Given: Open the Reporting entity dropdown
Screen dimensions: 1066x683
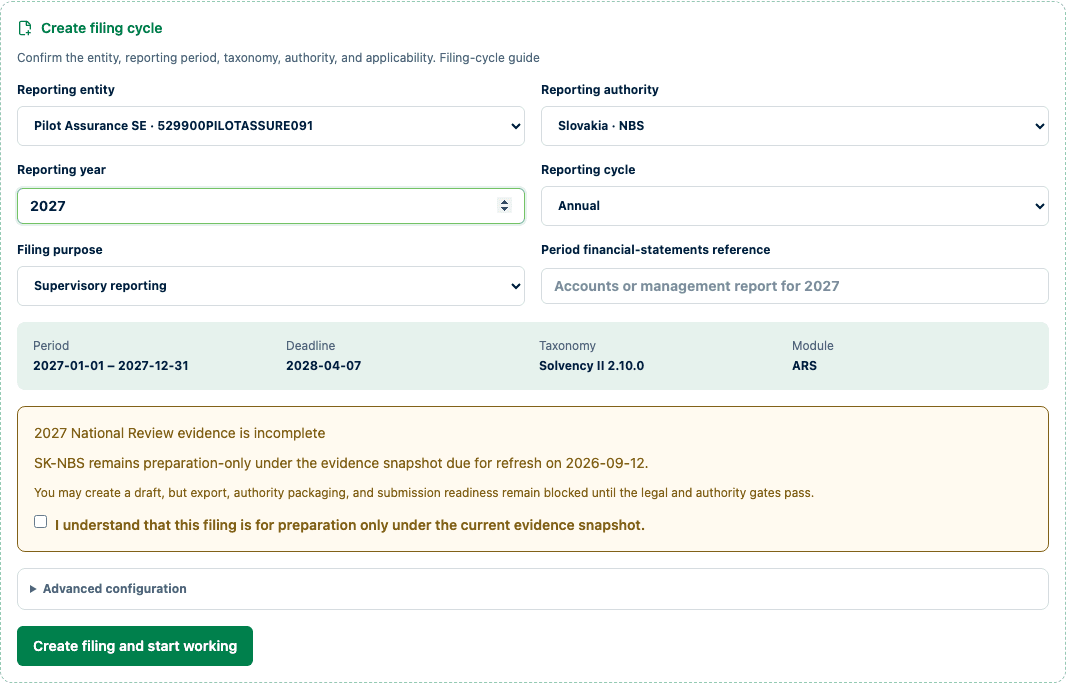Looking at the screenshot, I should click(271, 126).
